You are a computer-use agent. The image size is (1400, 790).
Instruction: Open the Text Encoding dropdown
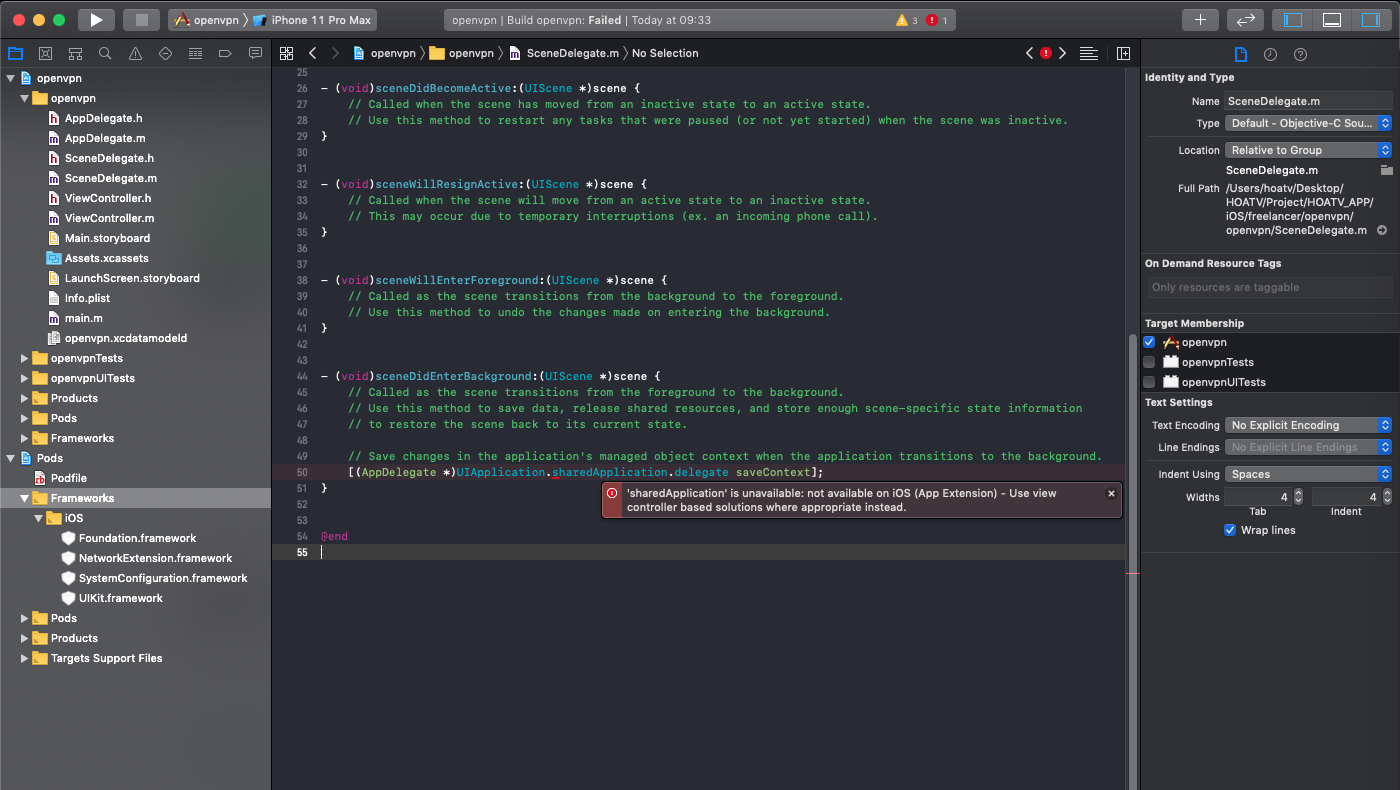[1309, 425]
